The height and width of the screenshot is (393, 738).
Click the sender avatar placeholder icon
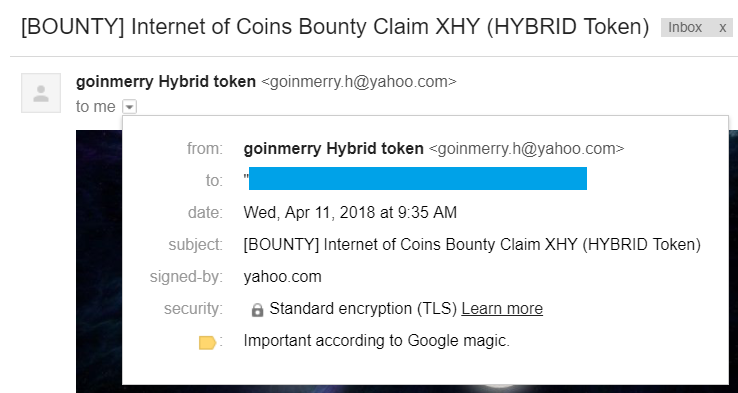[x=41, y=93]
